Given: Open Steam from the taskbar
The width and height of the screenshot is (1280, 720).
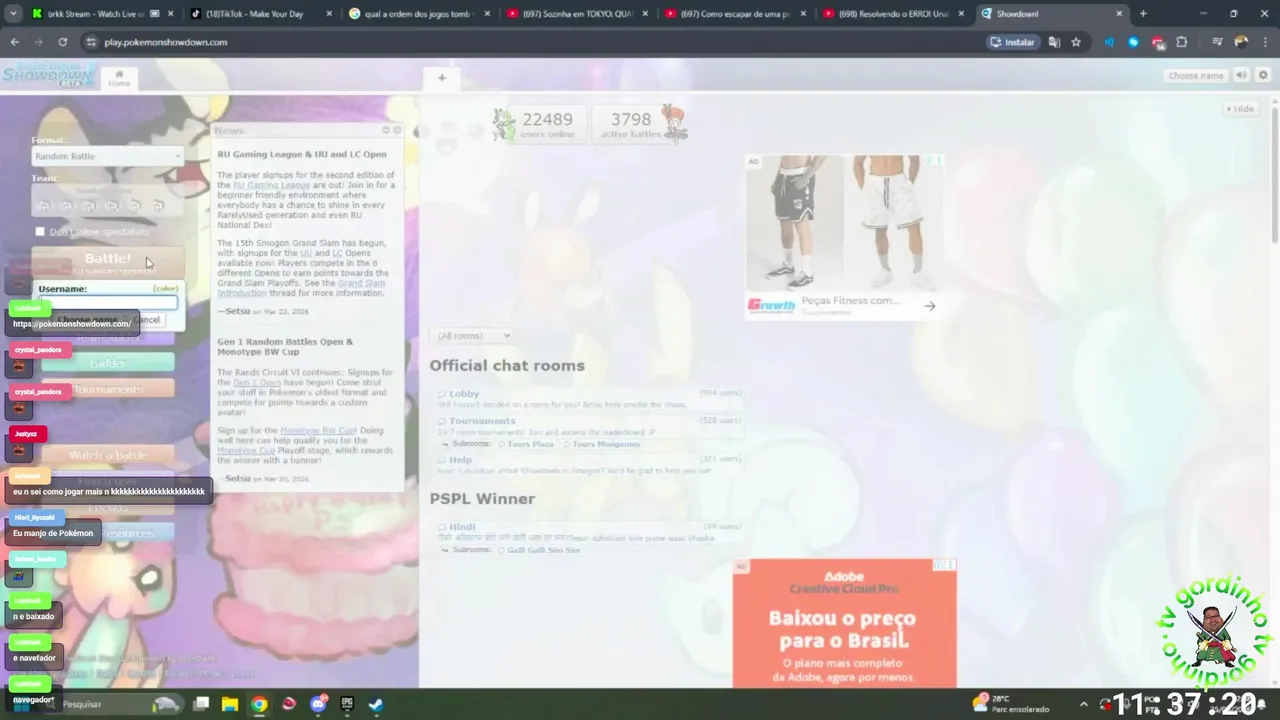Looking at the screenshot, I should [376, 704].
